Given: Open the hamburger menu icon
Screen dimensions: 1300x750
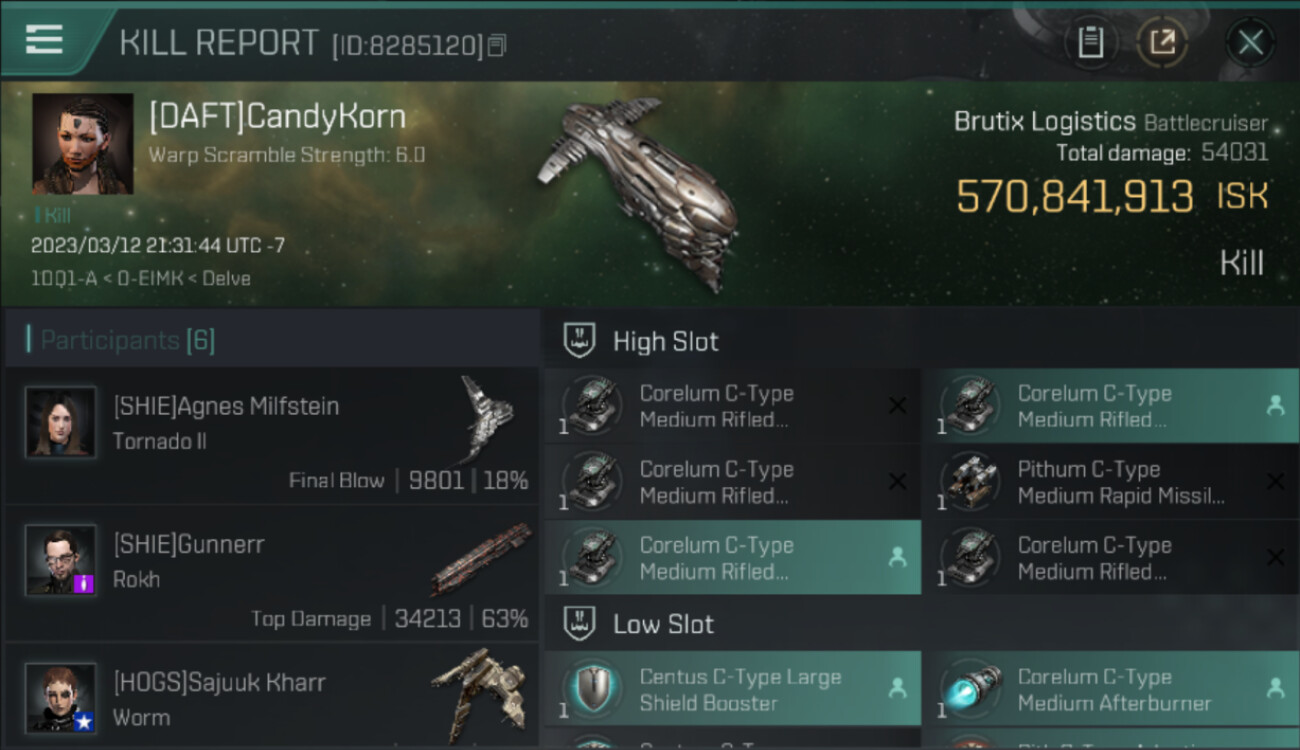Looking at the screenshot, I should (x=44, y=39).
